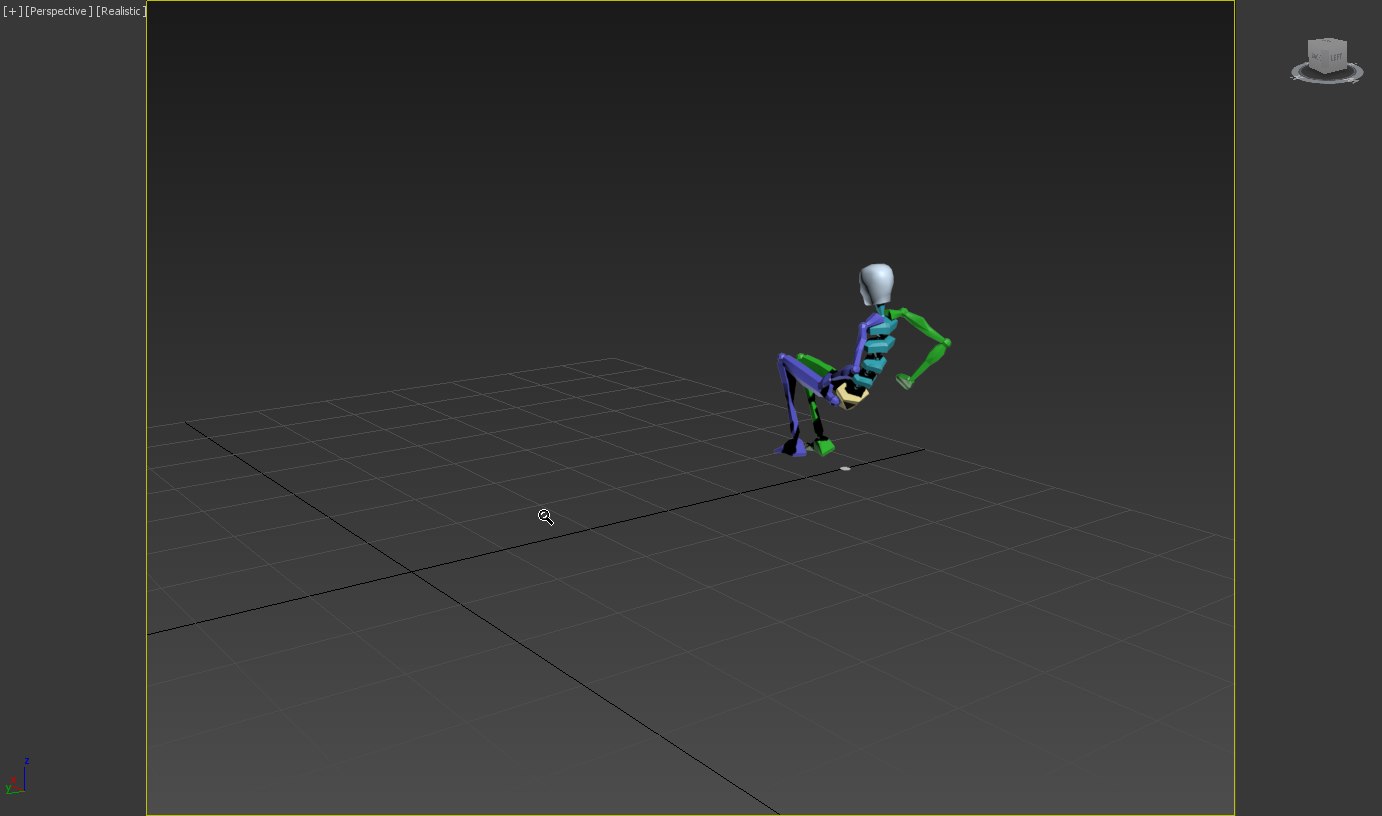Select the biped's grey head
Screen dimensions: 1382x816
(877, 285)
